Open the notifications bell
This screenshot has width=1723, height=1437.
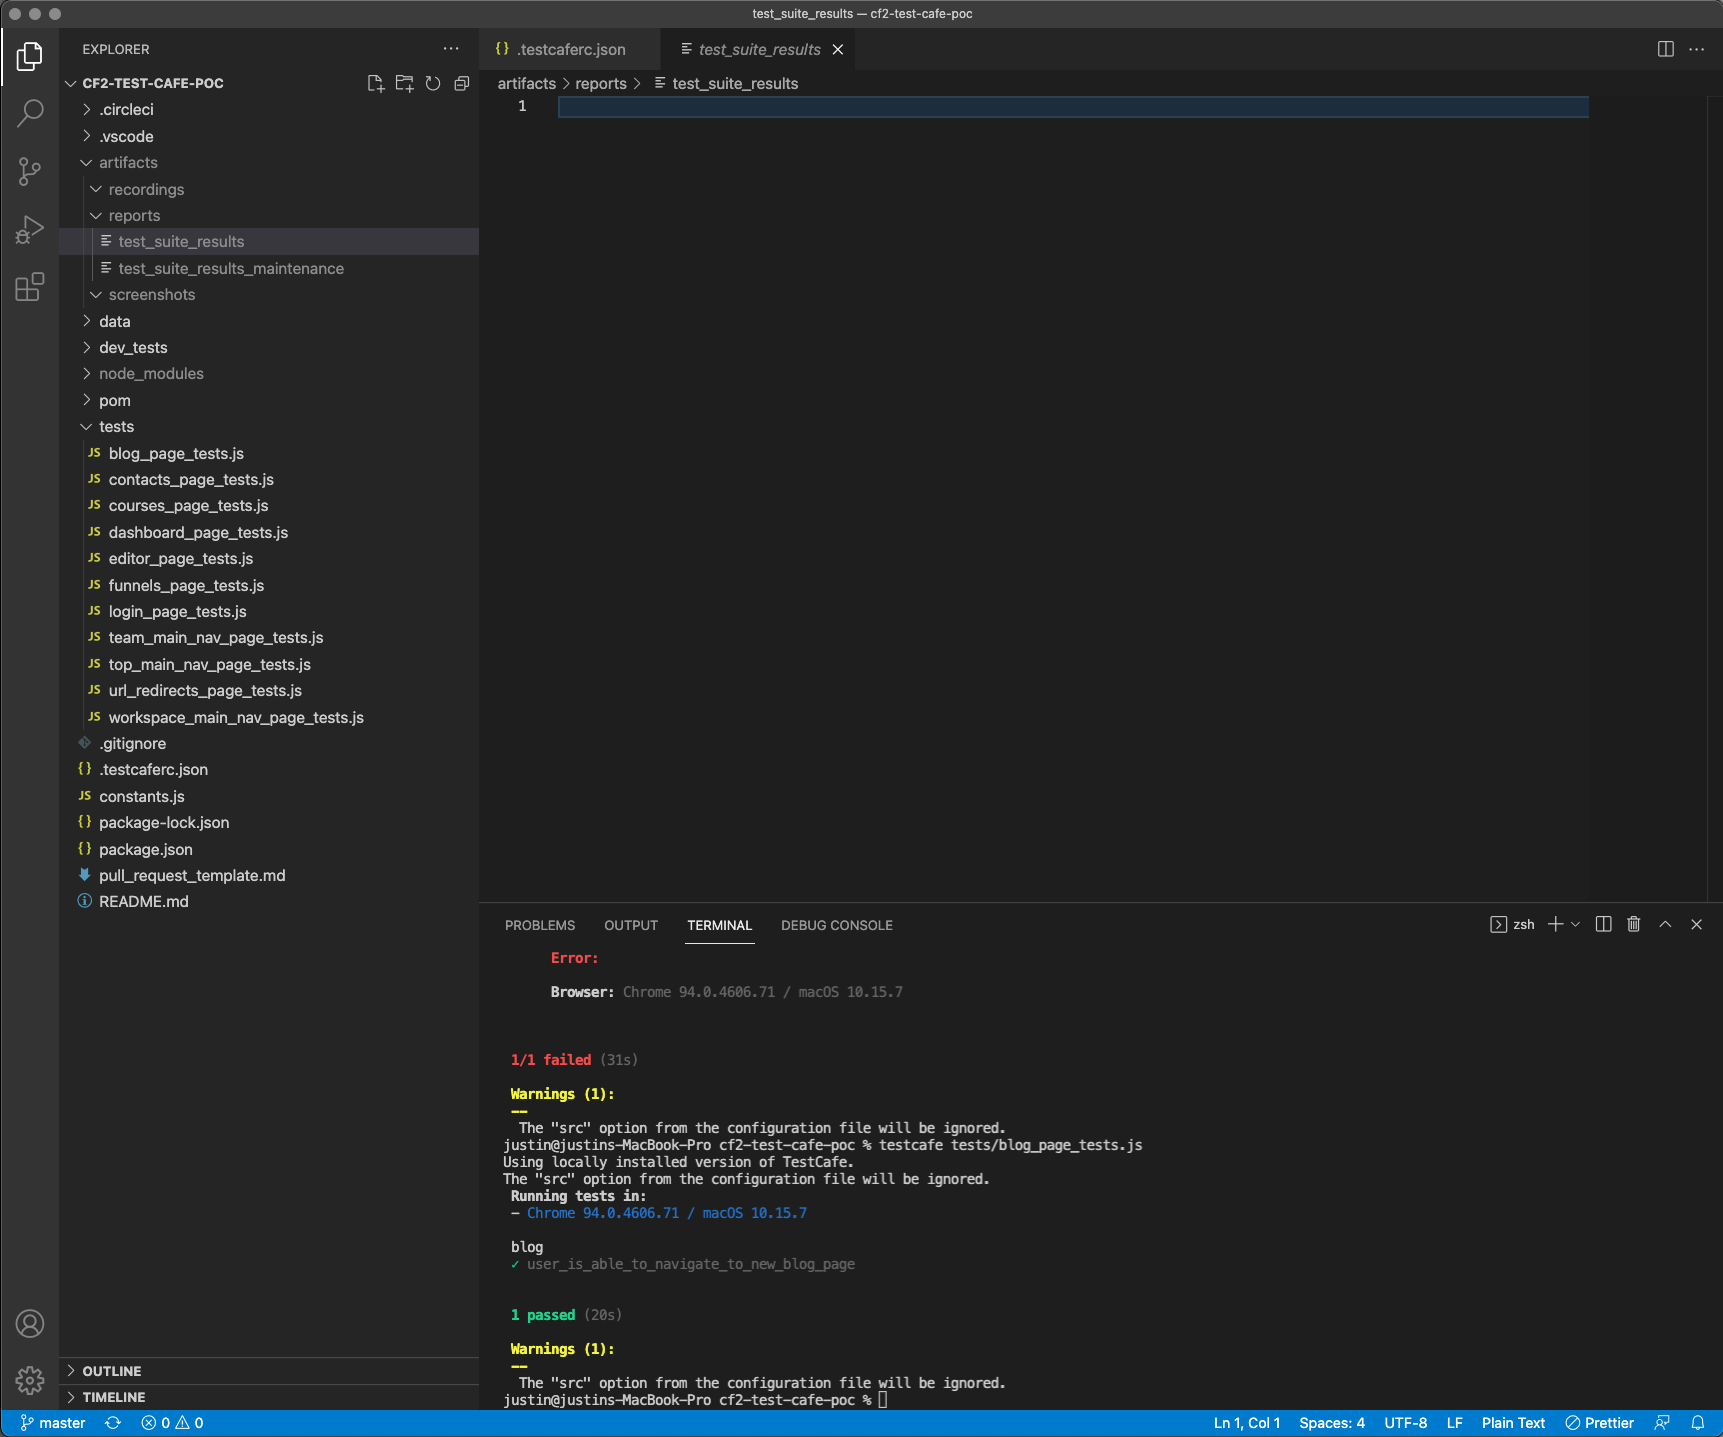1698,1423
